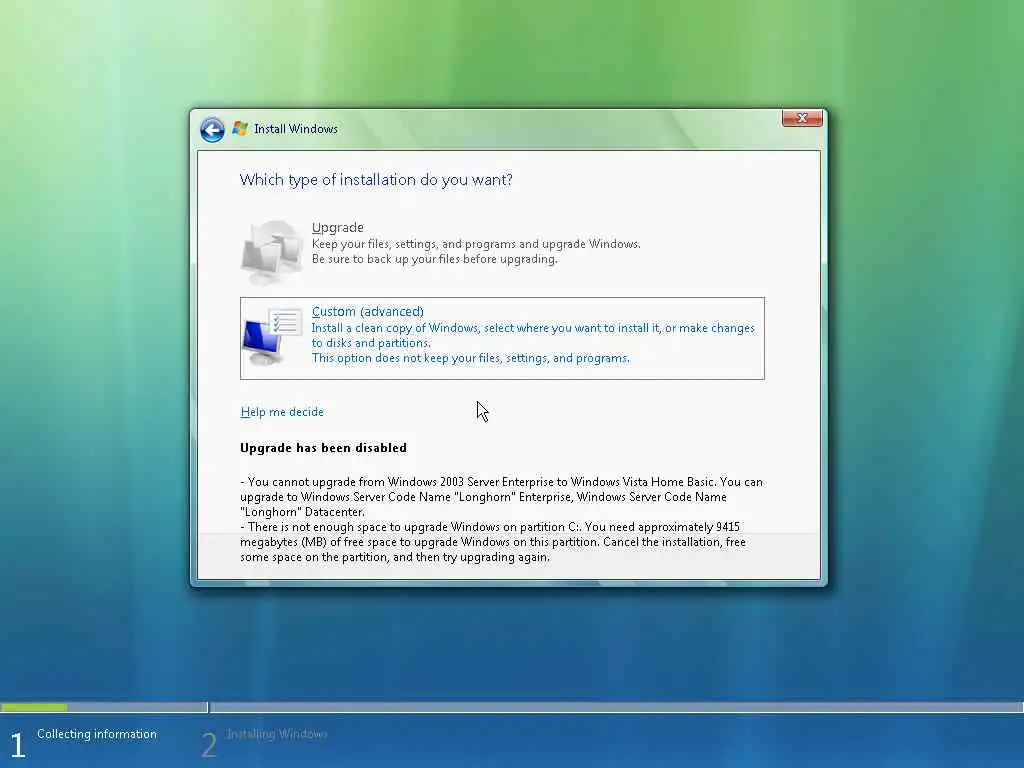Click 'Which type of installation do you want?' heading

376,180
